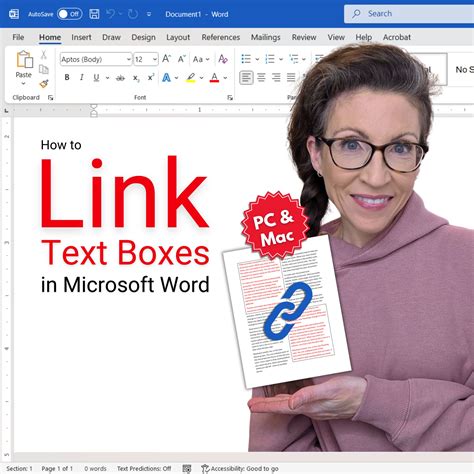Select Align Left paragraph alignment
This screenshot has width=474, height=474.
pyautogui.click(x=246, y=78)
